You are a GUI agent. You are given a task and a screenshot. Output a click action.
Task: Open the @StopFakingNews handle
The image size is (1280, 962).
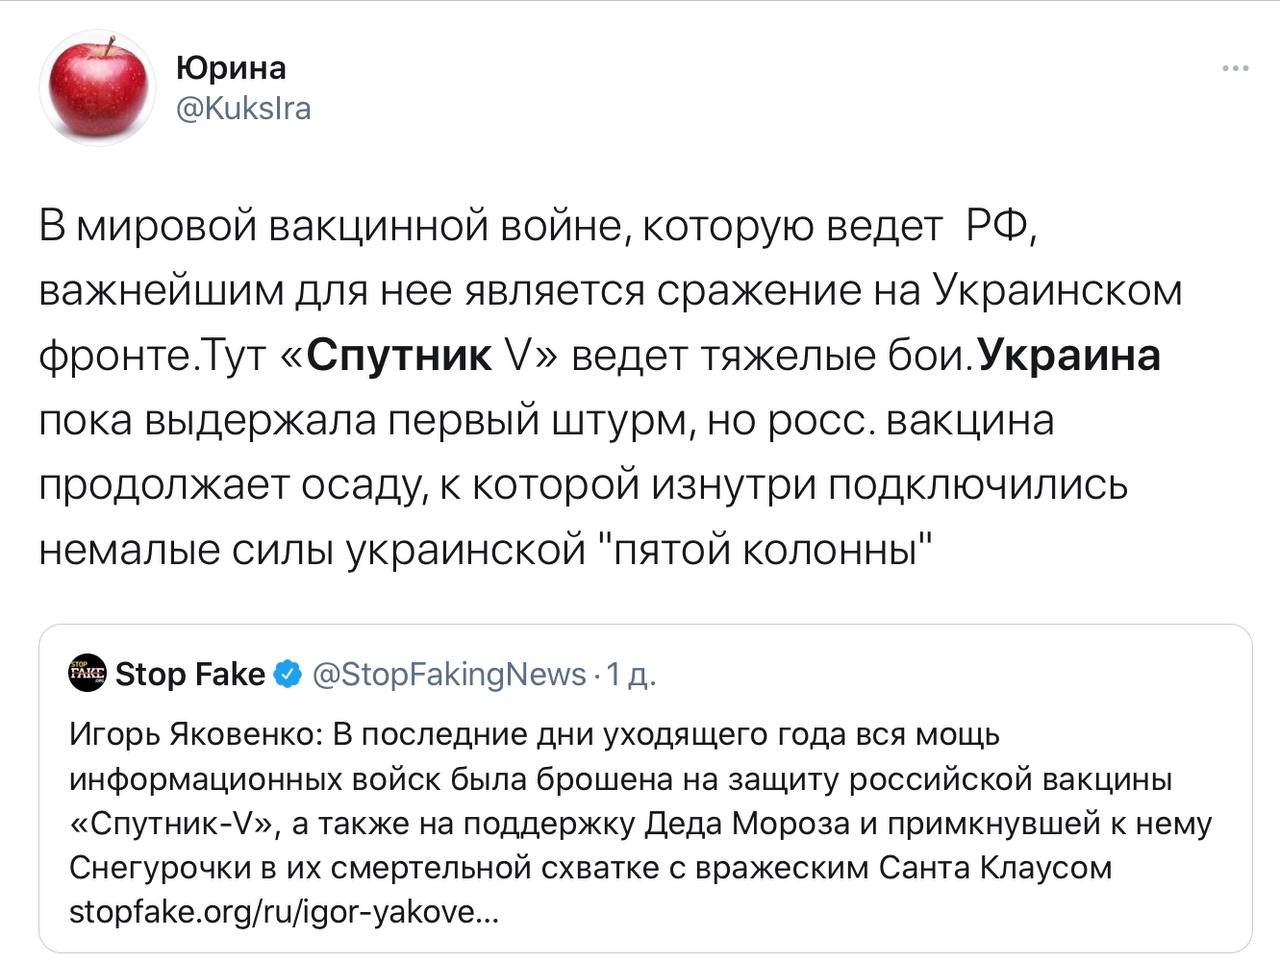[449, 675]
